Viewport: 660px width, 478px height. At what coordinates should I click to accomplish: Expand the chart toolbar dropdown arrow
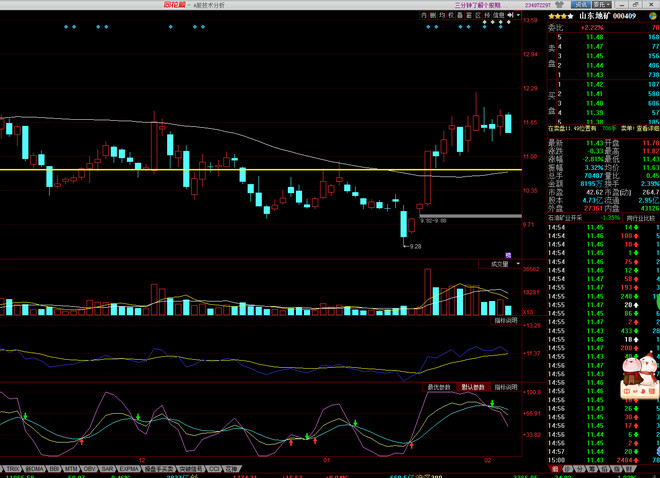click(518, 15)
